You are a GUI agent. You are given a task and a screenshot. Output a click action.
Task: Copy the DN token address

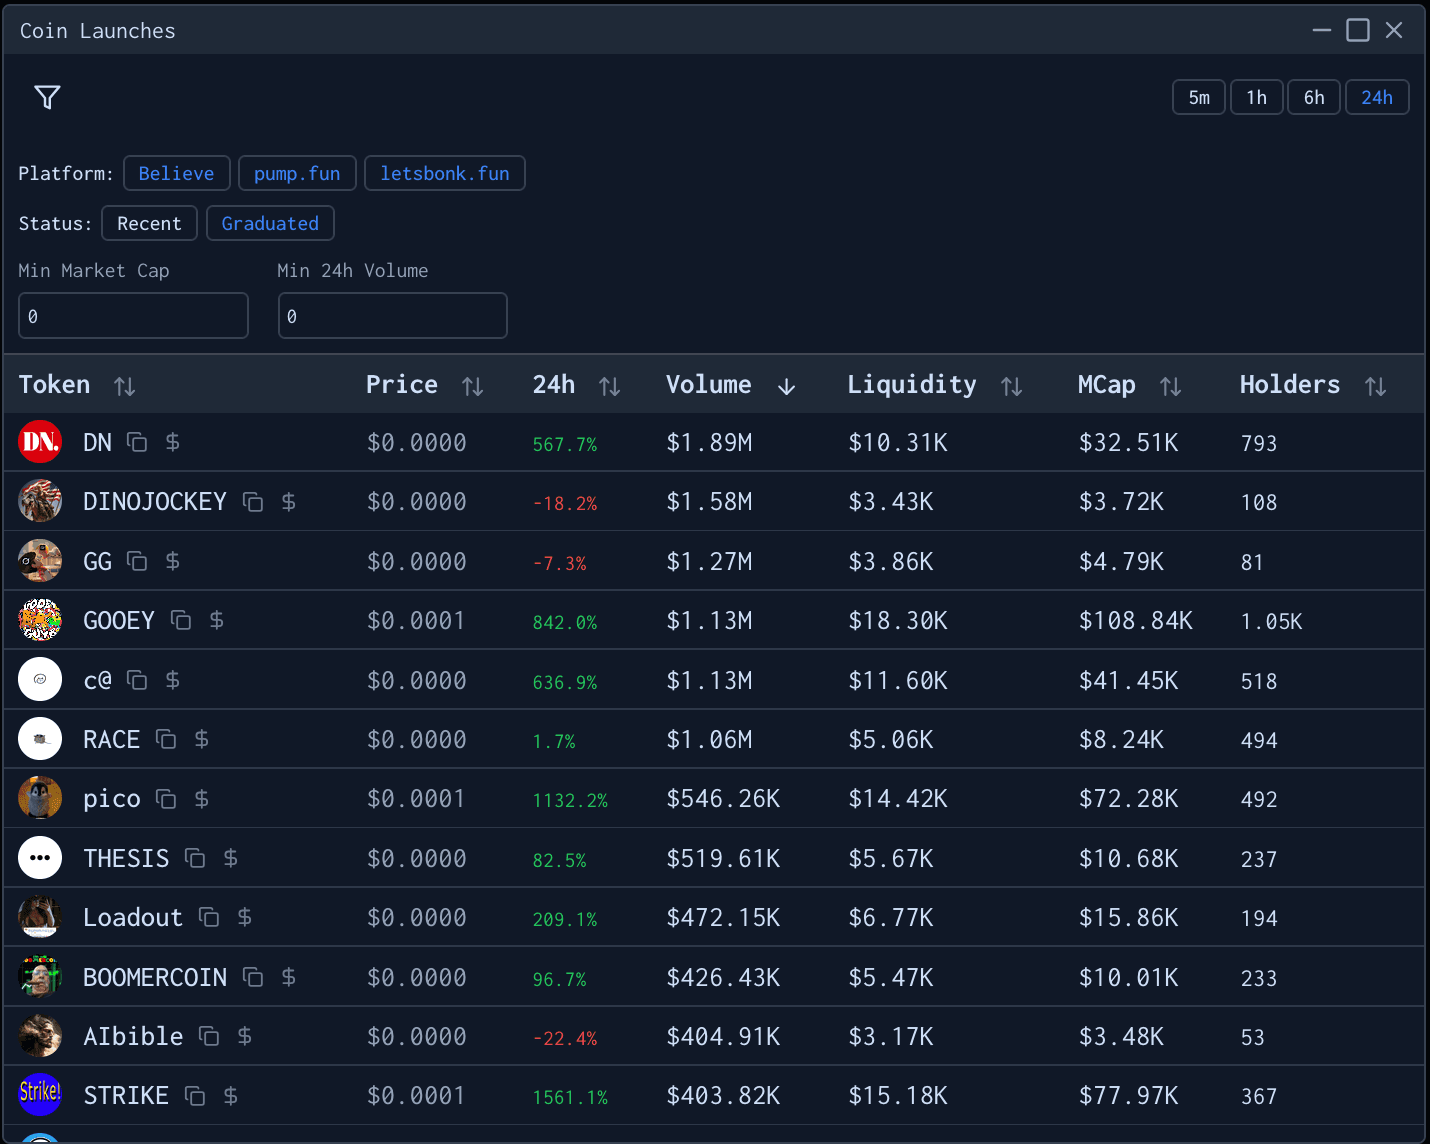pos(136,442)
